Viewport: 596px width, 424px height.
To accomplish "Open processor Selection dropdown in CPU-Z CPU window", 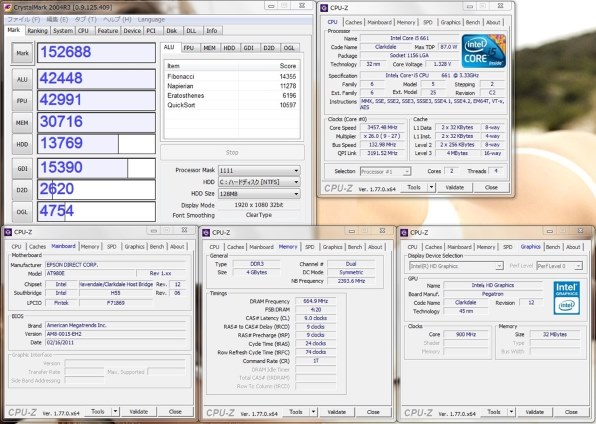I will click(x=385, y=172).
